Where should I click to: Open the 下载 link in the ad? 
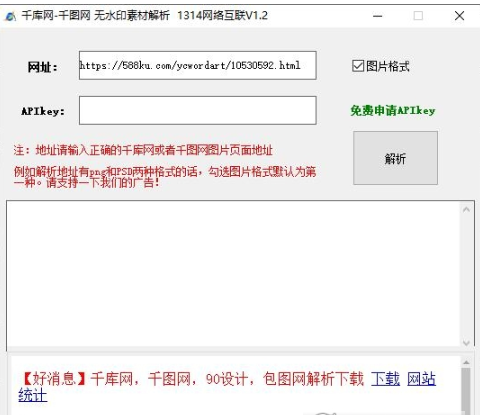click(x=385, y=379)
